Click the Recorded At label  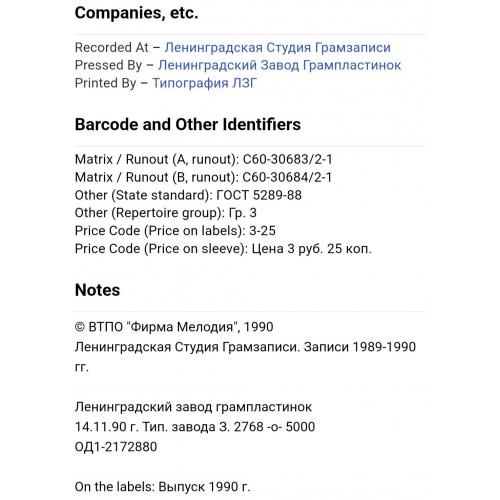[112, 48]
